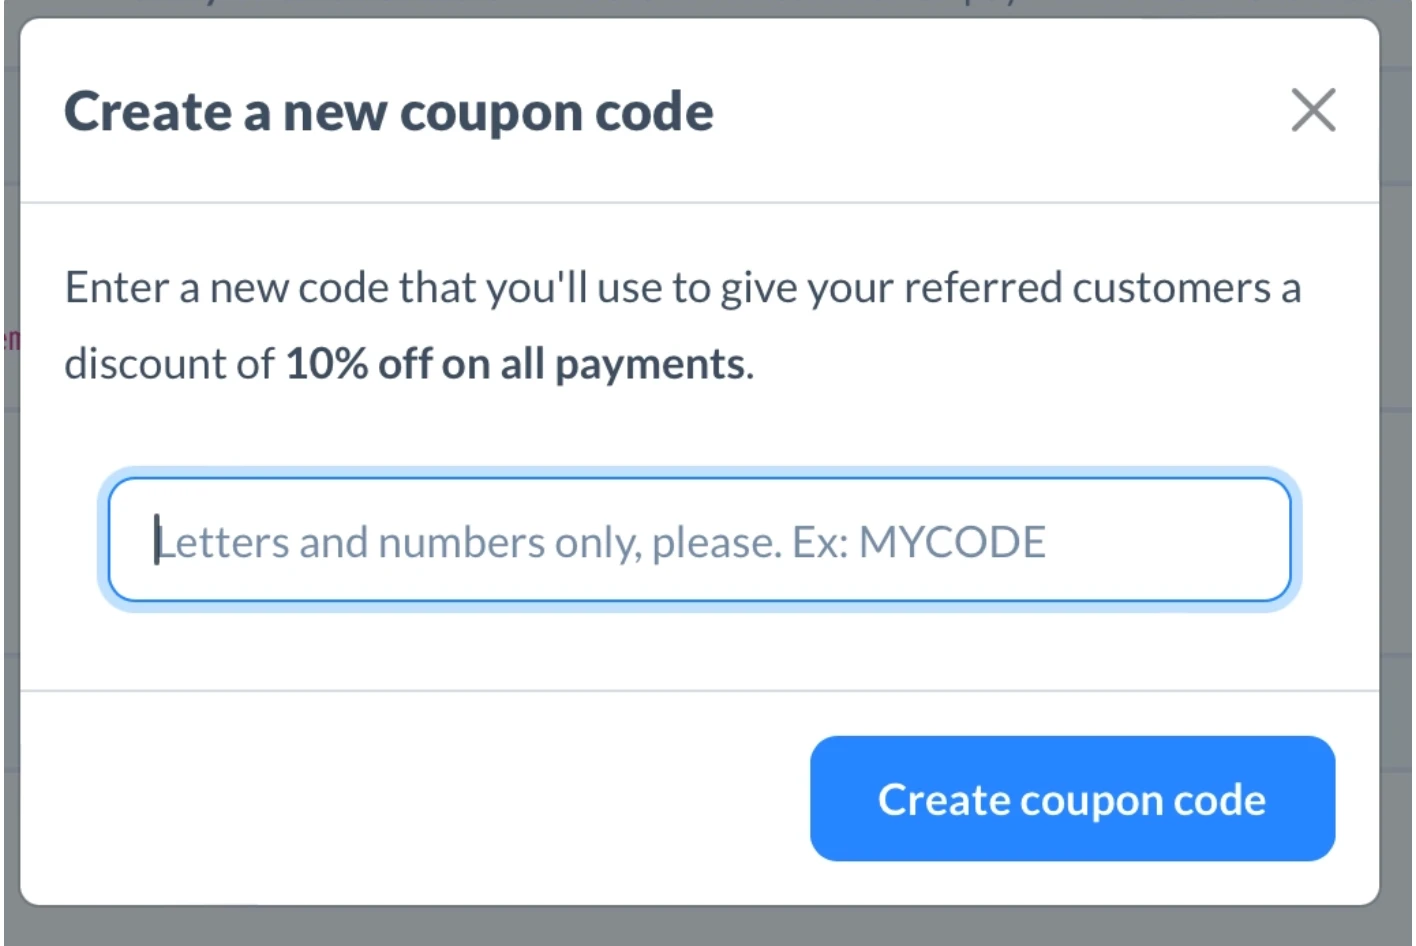Image resolution: width=1416 pixels, height=946 pixels.
Task: Click the "Create a new coupon code" heading
Action: point(388,112)
